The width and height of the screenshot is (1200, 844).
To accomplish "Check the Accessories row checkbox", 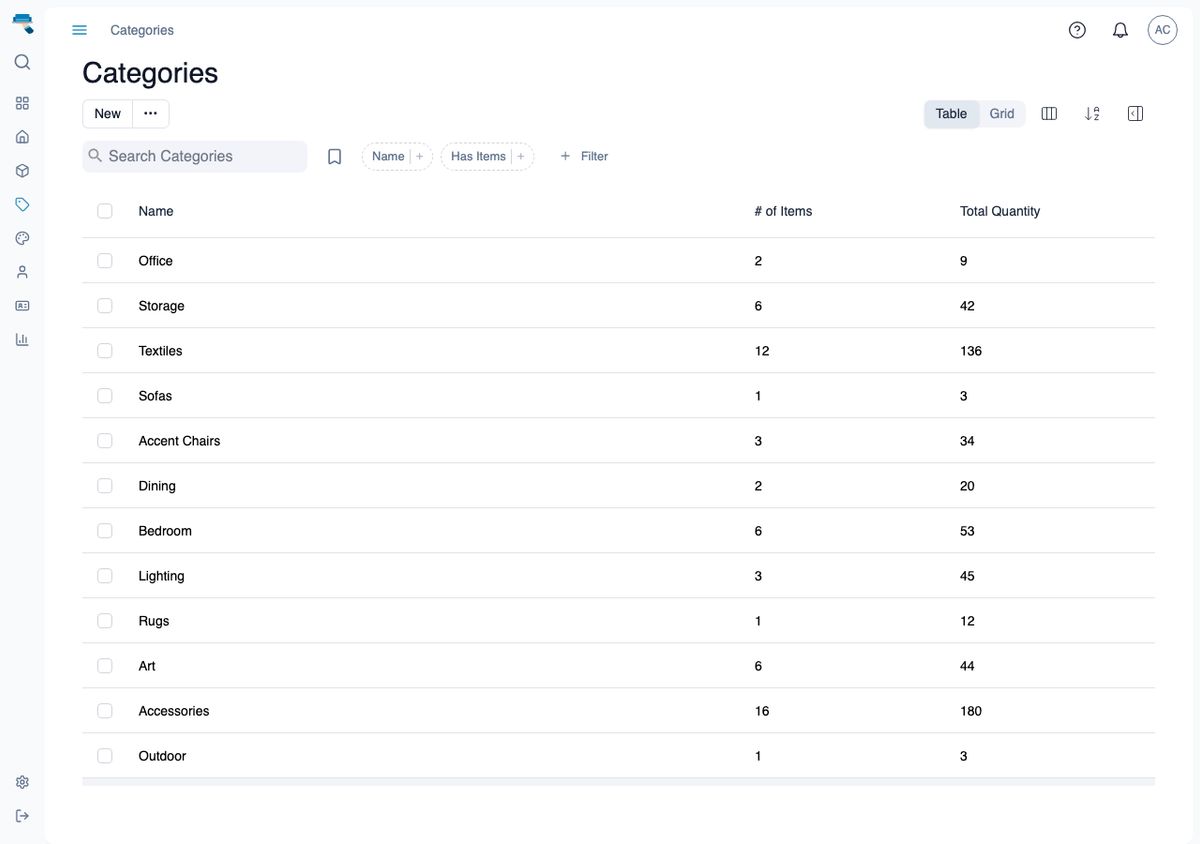I will click(105, 711).
